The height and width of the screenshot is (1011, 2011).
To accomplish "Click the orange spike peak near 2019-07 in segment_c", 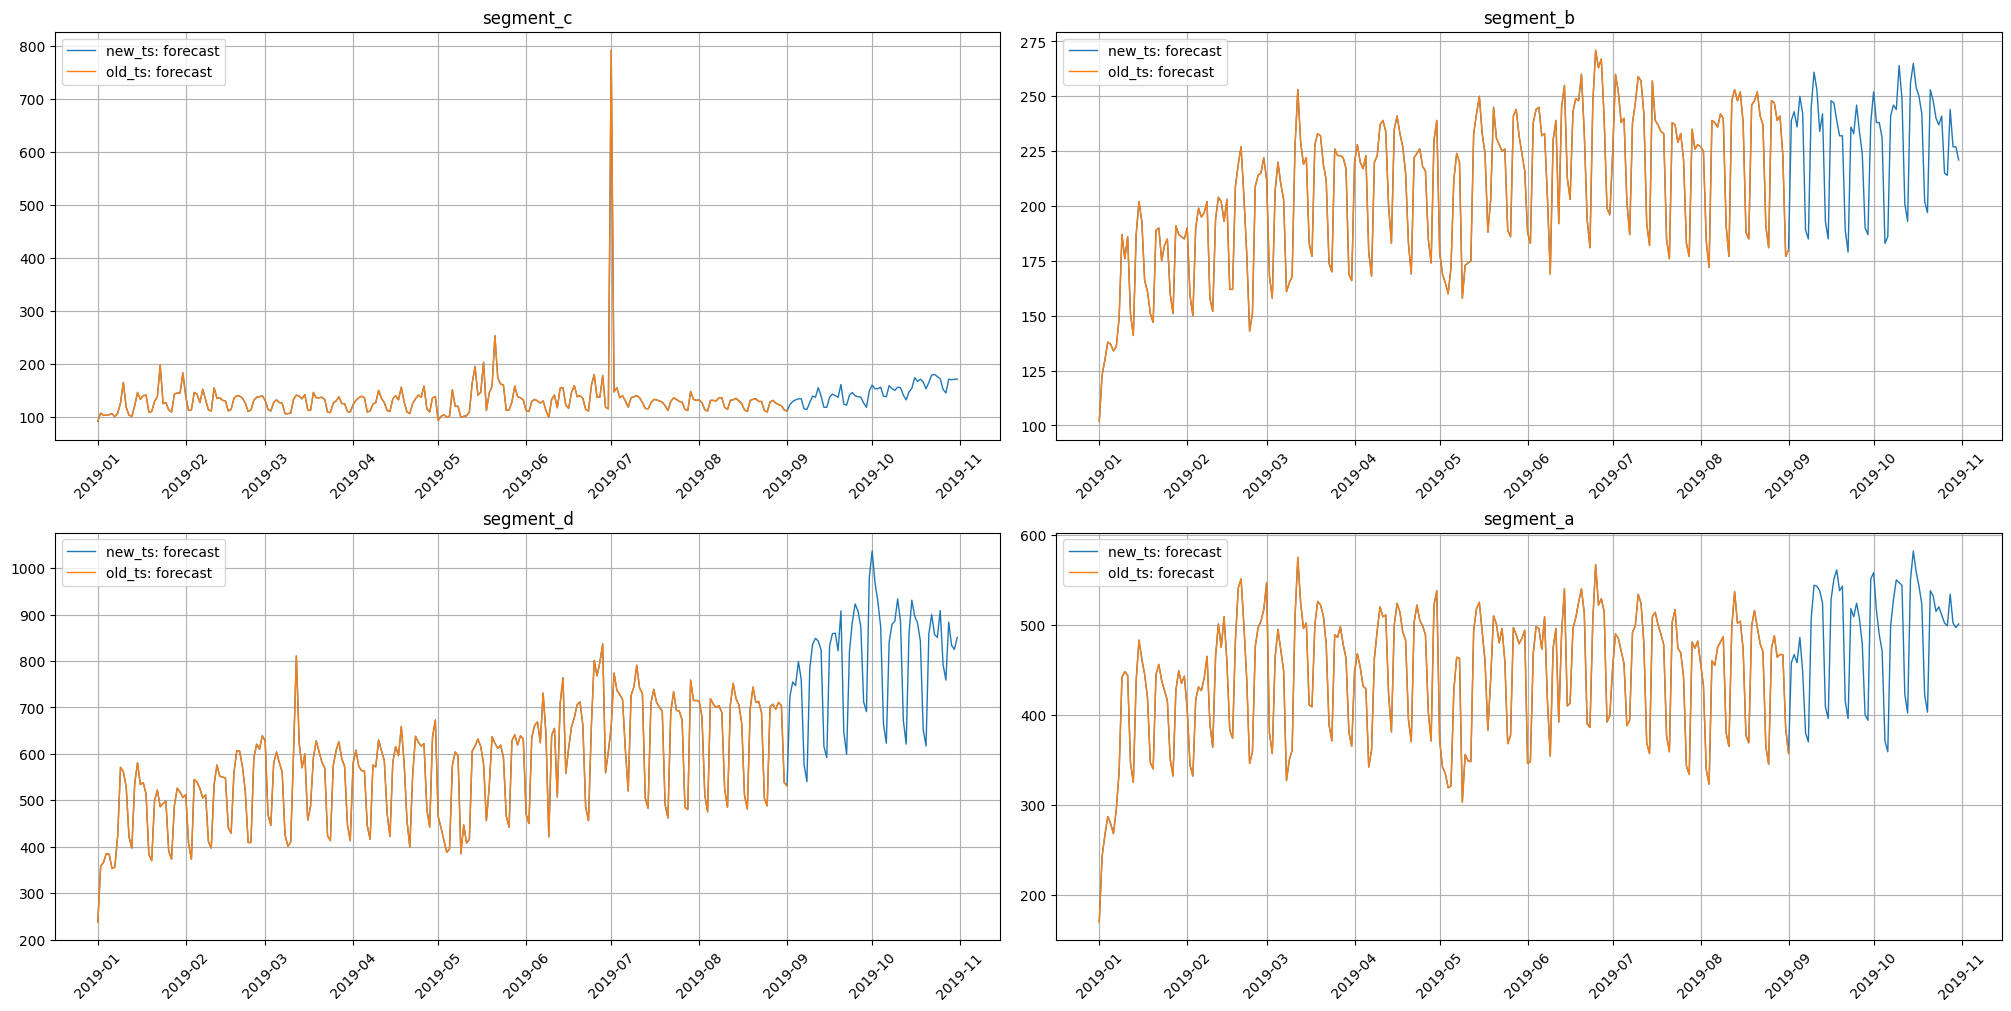I will tap(611, 51).
